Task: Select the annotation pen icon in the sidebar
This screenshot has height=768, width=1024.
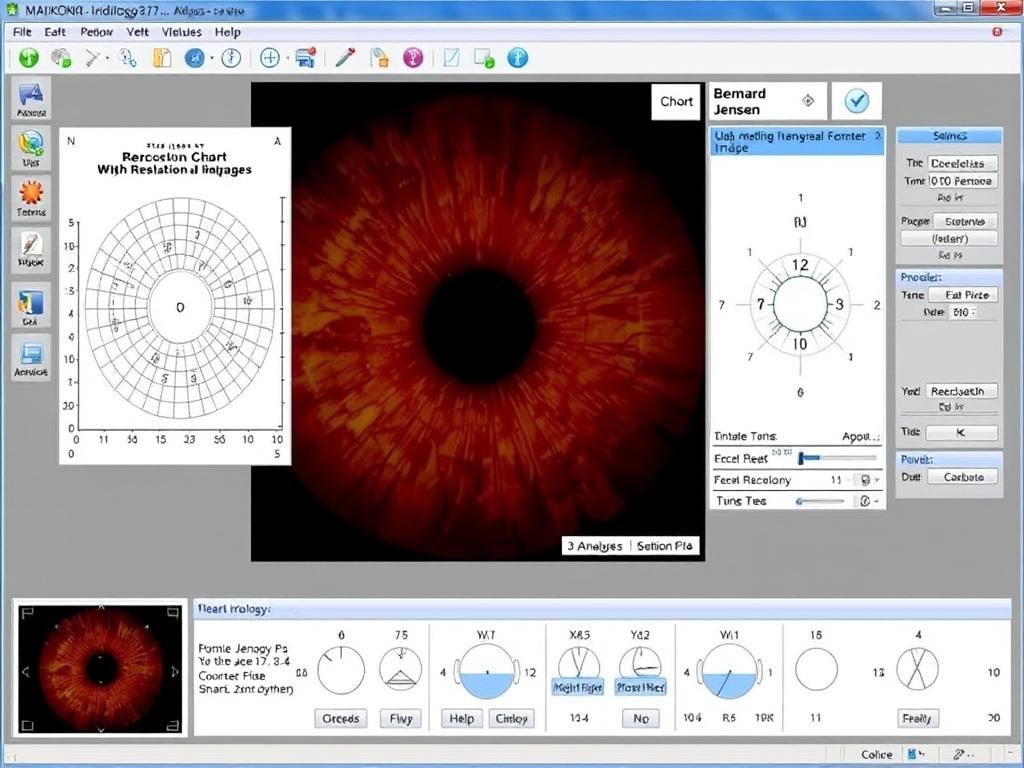Action: pos(32,250)
